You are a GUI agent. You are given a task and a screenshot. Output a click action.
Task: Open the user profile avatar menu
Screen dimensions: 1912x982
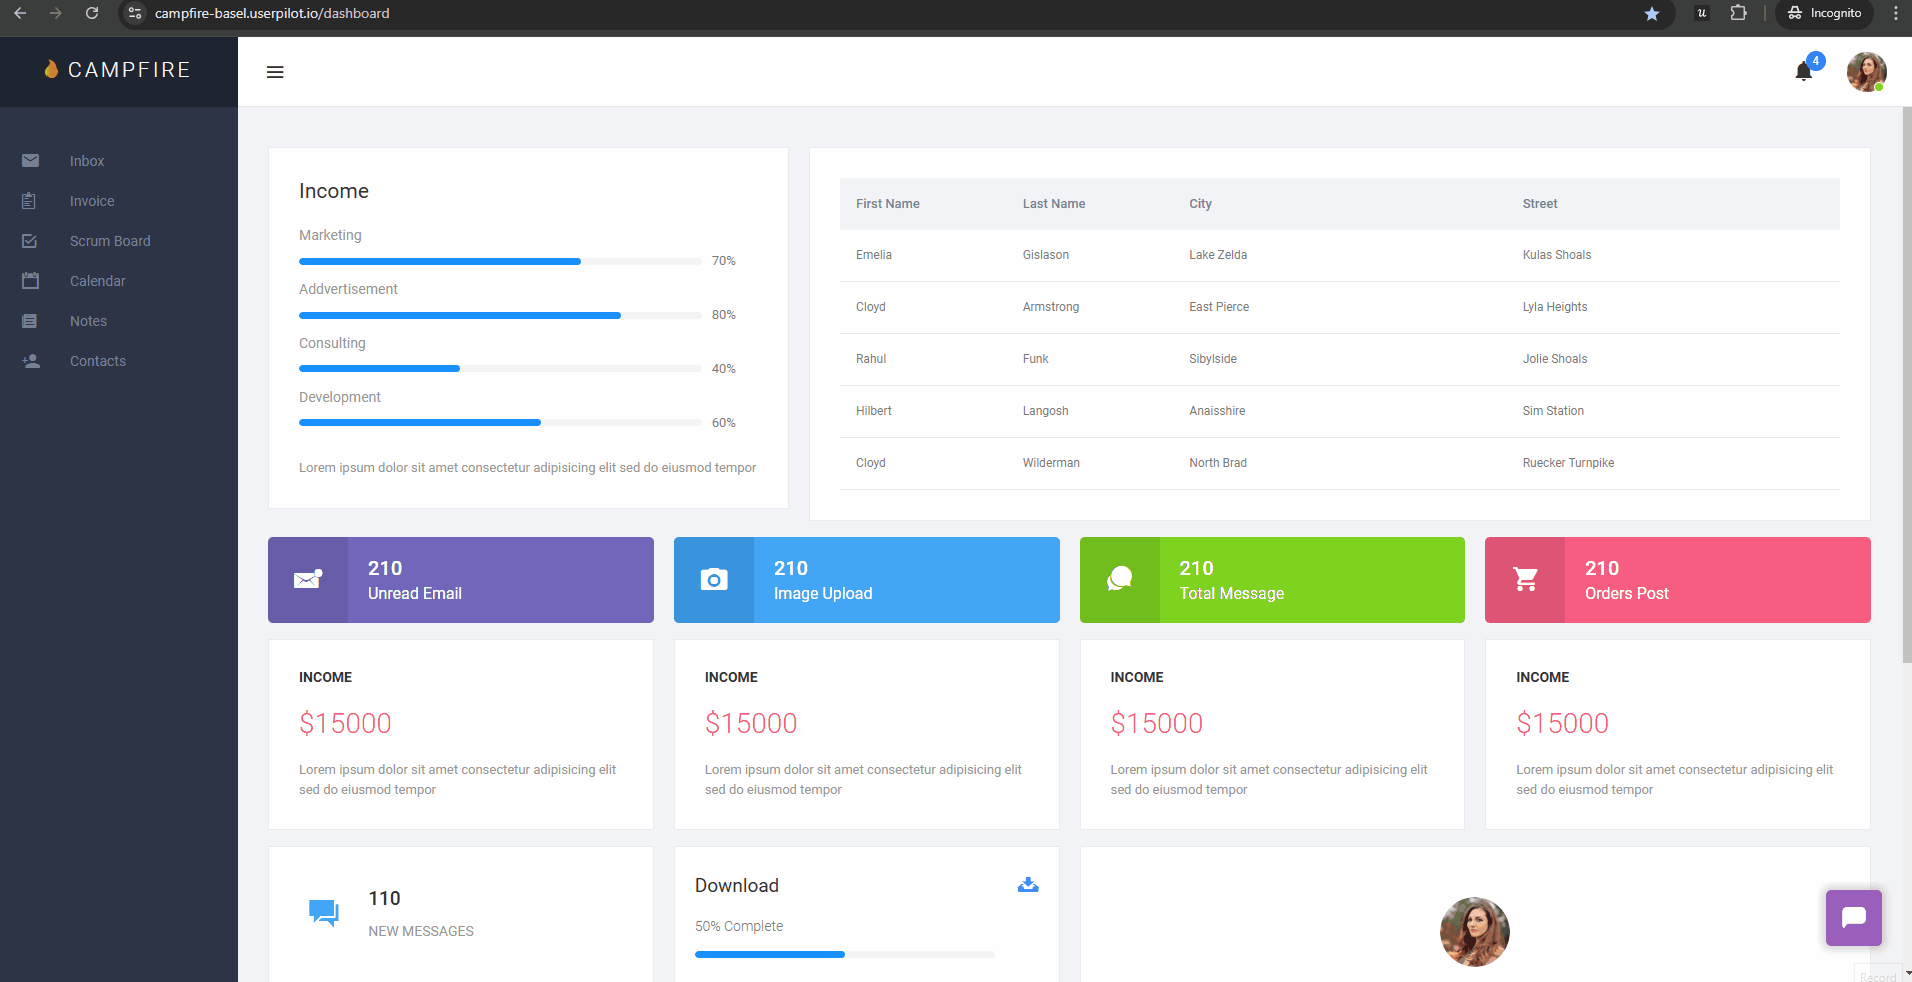point(1866,72)
